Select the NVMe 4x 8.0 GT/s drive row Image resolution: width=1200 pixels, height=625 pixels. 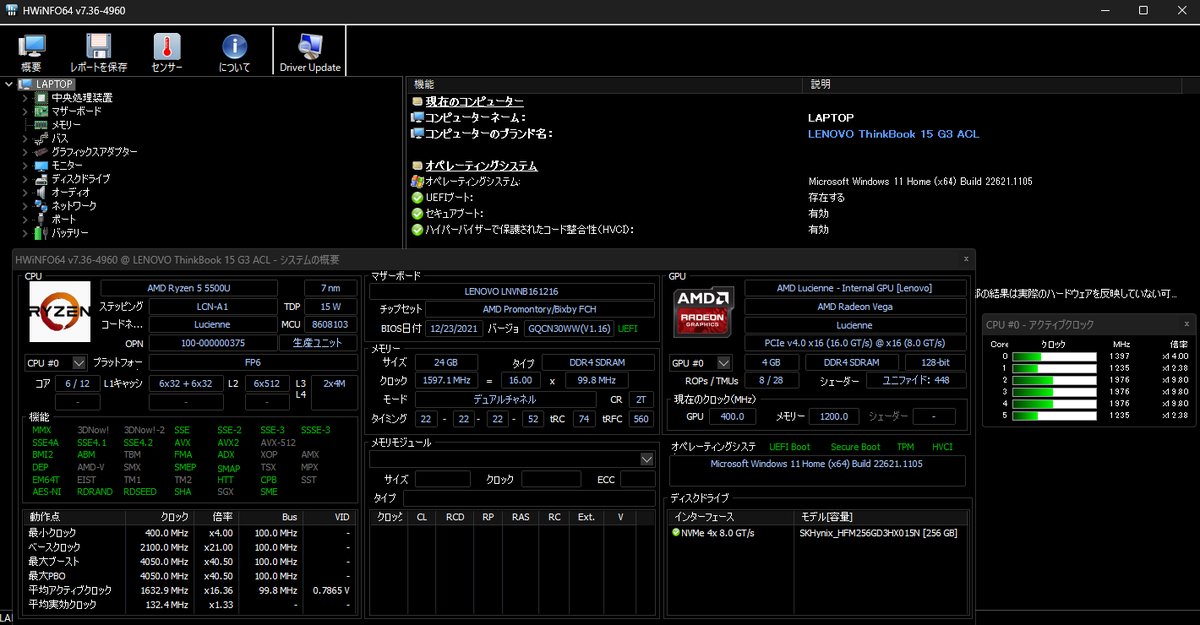coord(819,533)
